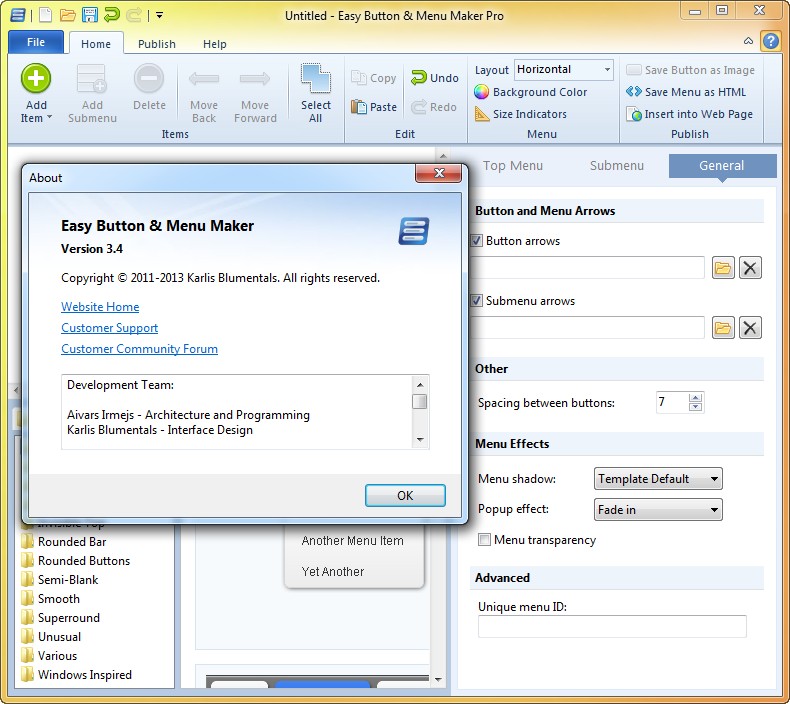
Task: Click the Button arrows image path field
Action: point(588,268)
